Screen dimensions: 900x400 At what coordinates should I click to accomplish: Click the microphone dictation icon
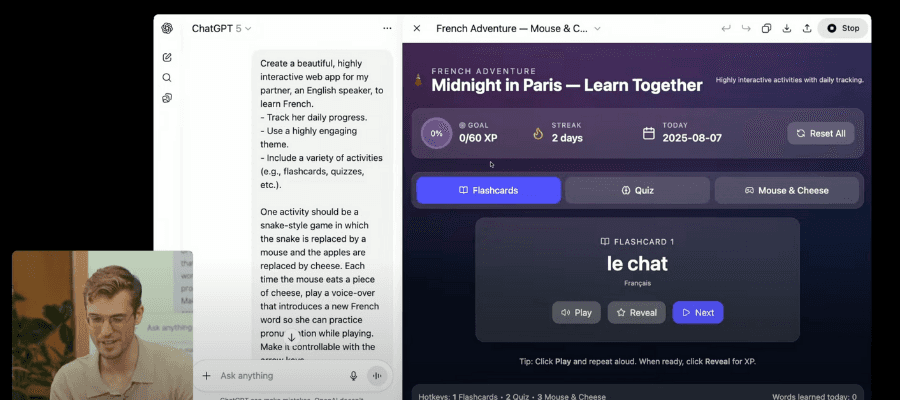click(x=354, y=376)
